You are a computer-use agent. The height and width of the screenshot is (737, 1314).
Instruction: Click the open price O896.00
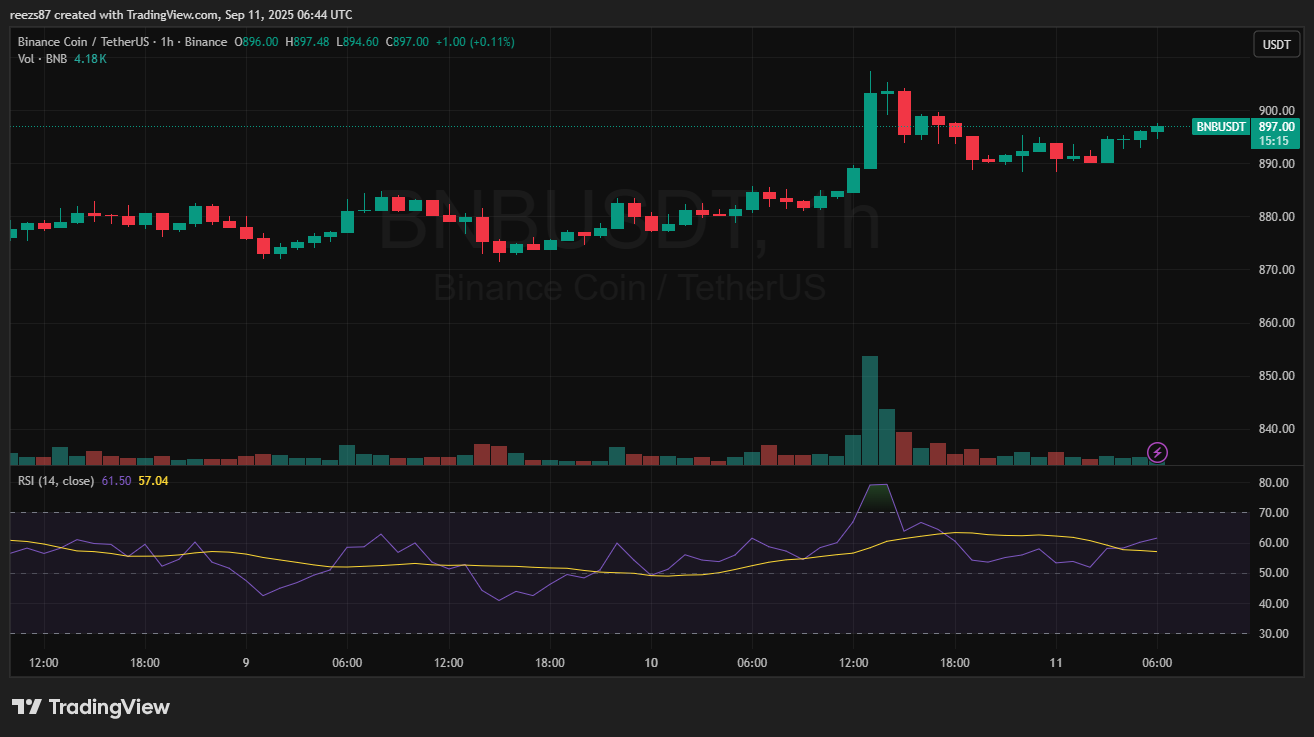click(256, 42)
